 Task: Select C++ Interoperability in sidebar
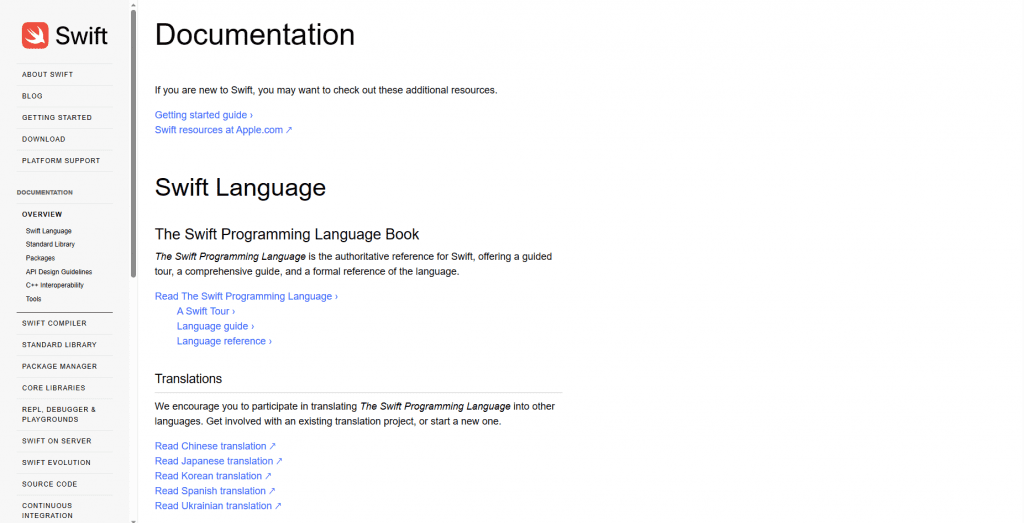pos(55,285)
